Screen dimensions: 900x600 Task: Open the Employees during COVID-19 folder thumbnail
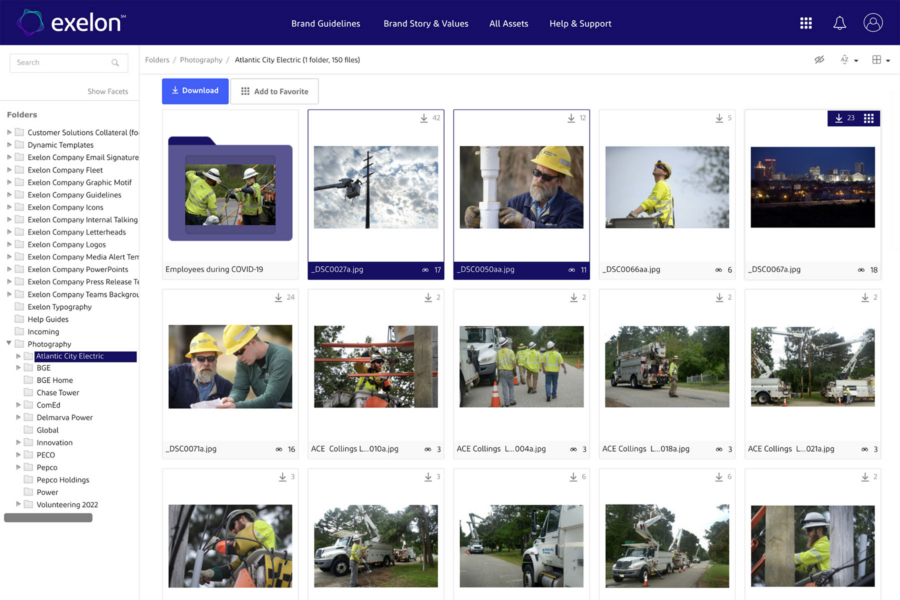coord(231,190)
